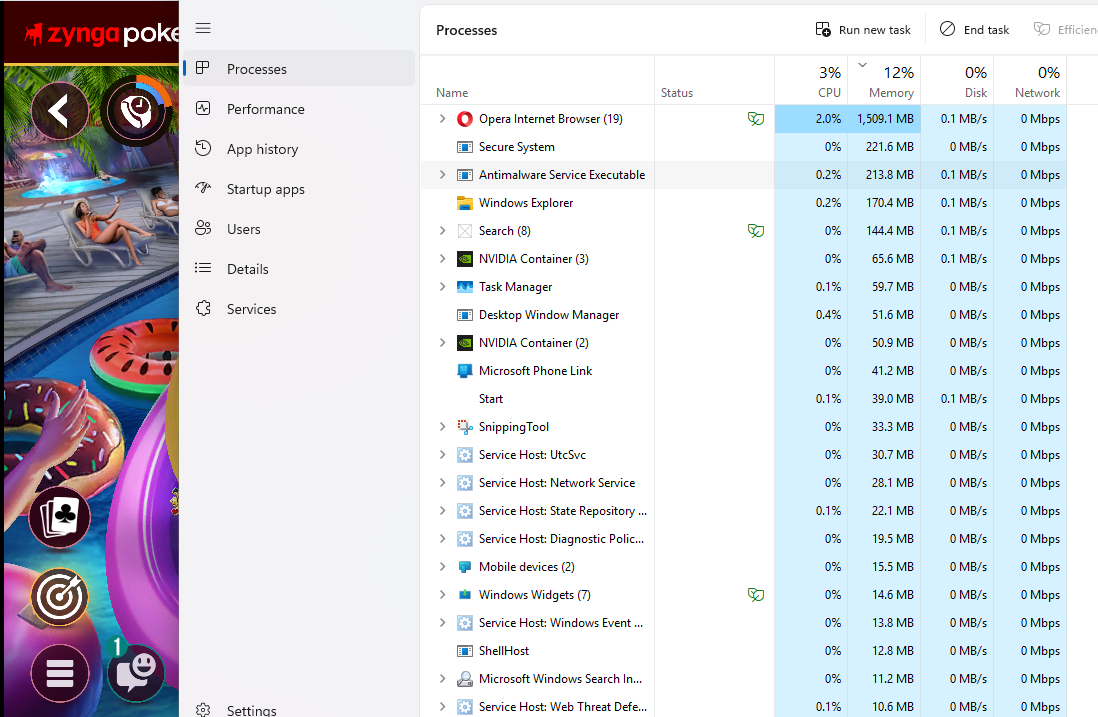Click Search row efficiency leaf icon
The height and width of the screenshot is (717, 1098).
pos(756,230)
